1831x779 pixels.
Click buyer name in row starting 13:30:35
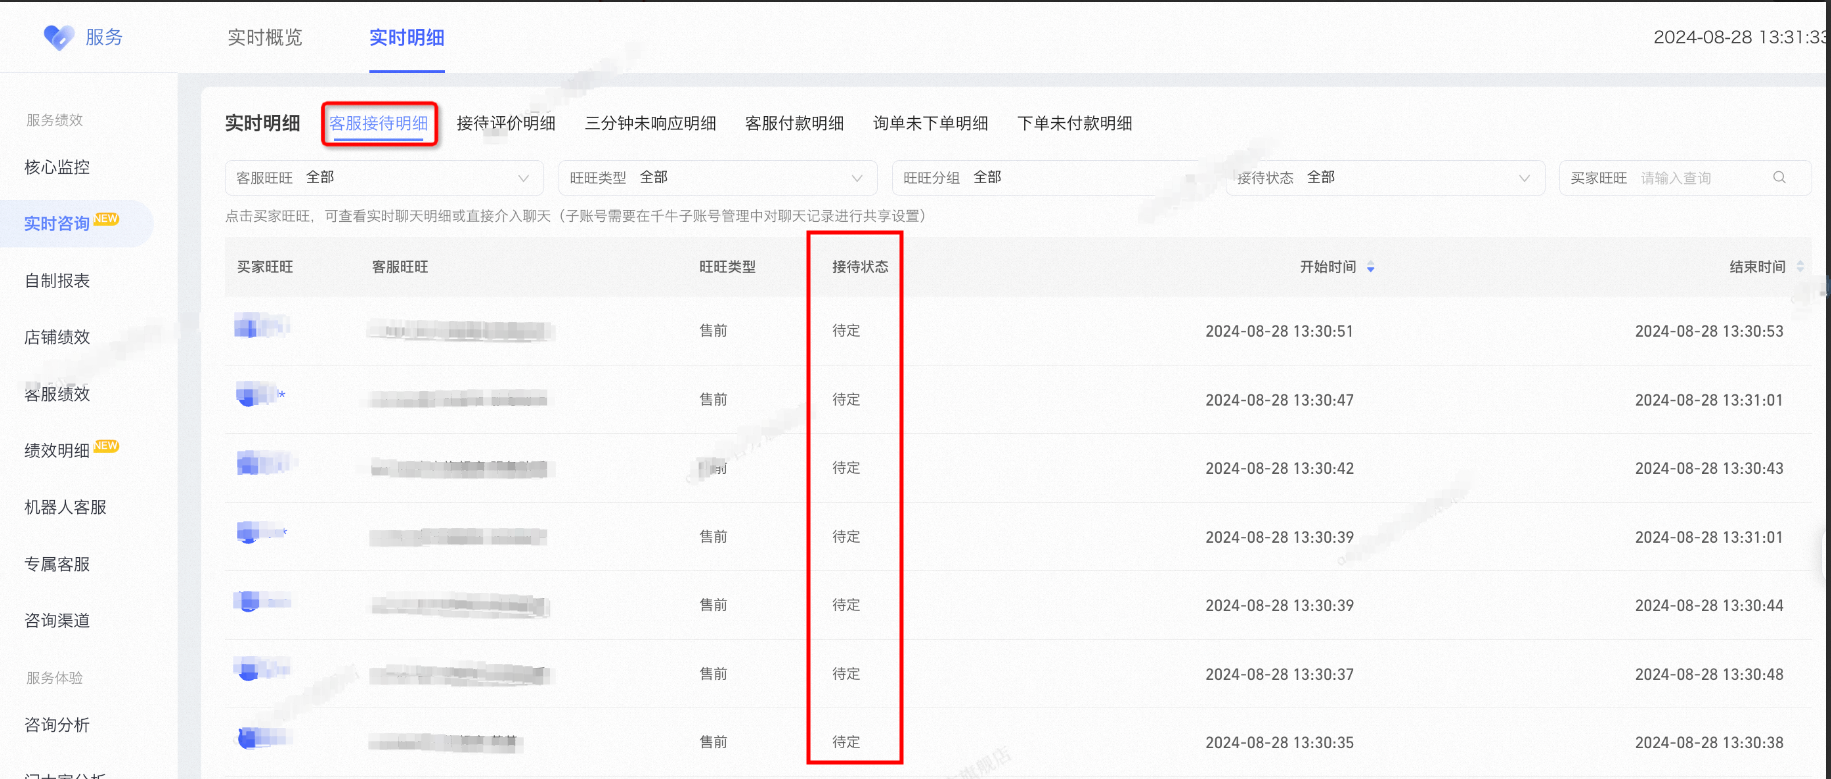click(x=264, y=738)
